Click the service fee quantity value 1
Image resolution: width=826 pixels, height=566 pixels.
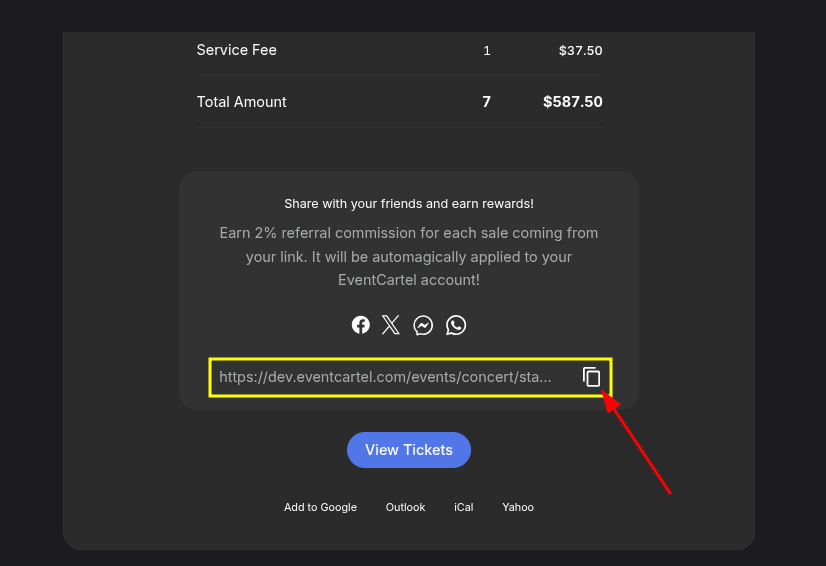tap(487, 51)
